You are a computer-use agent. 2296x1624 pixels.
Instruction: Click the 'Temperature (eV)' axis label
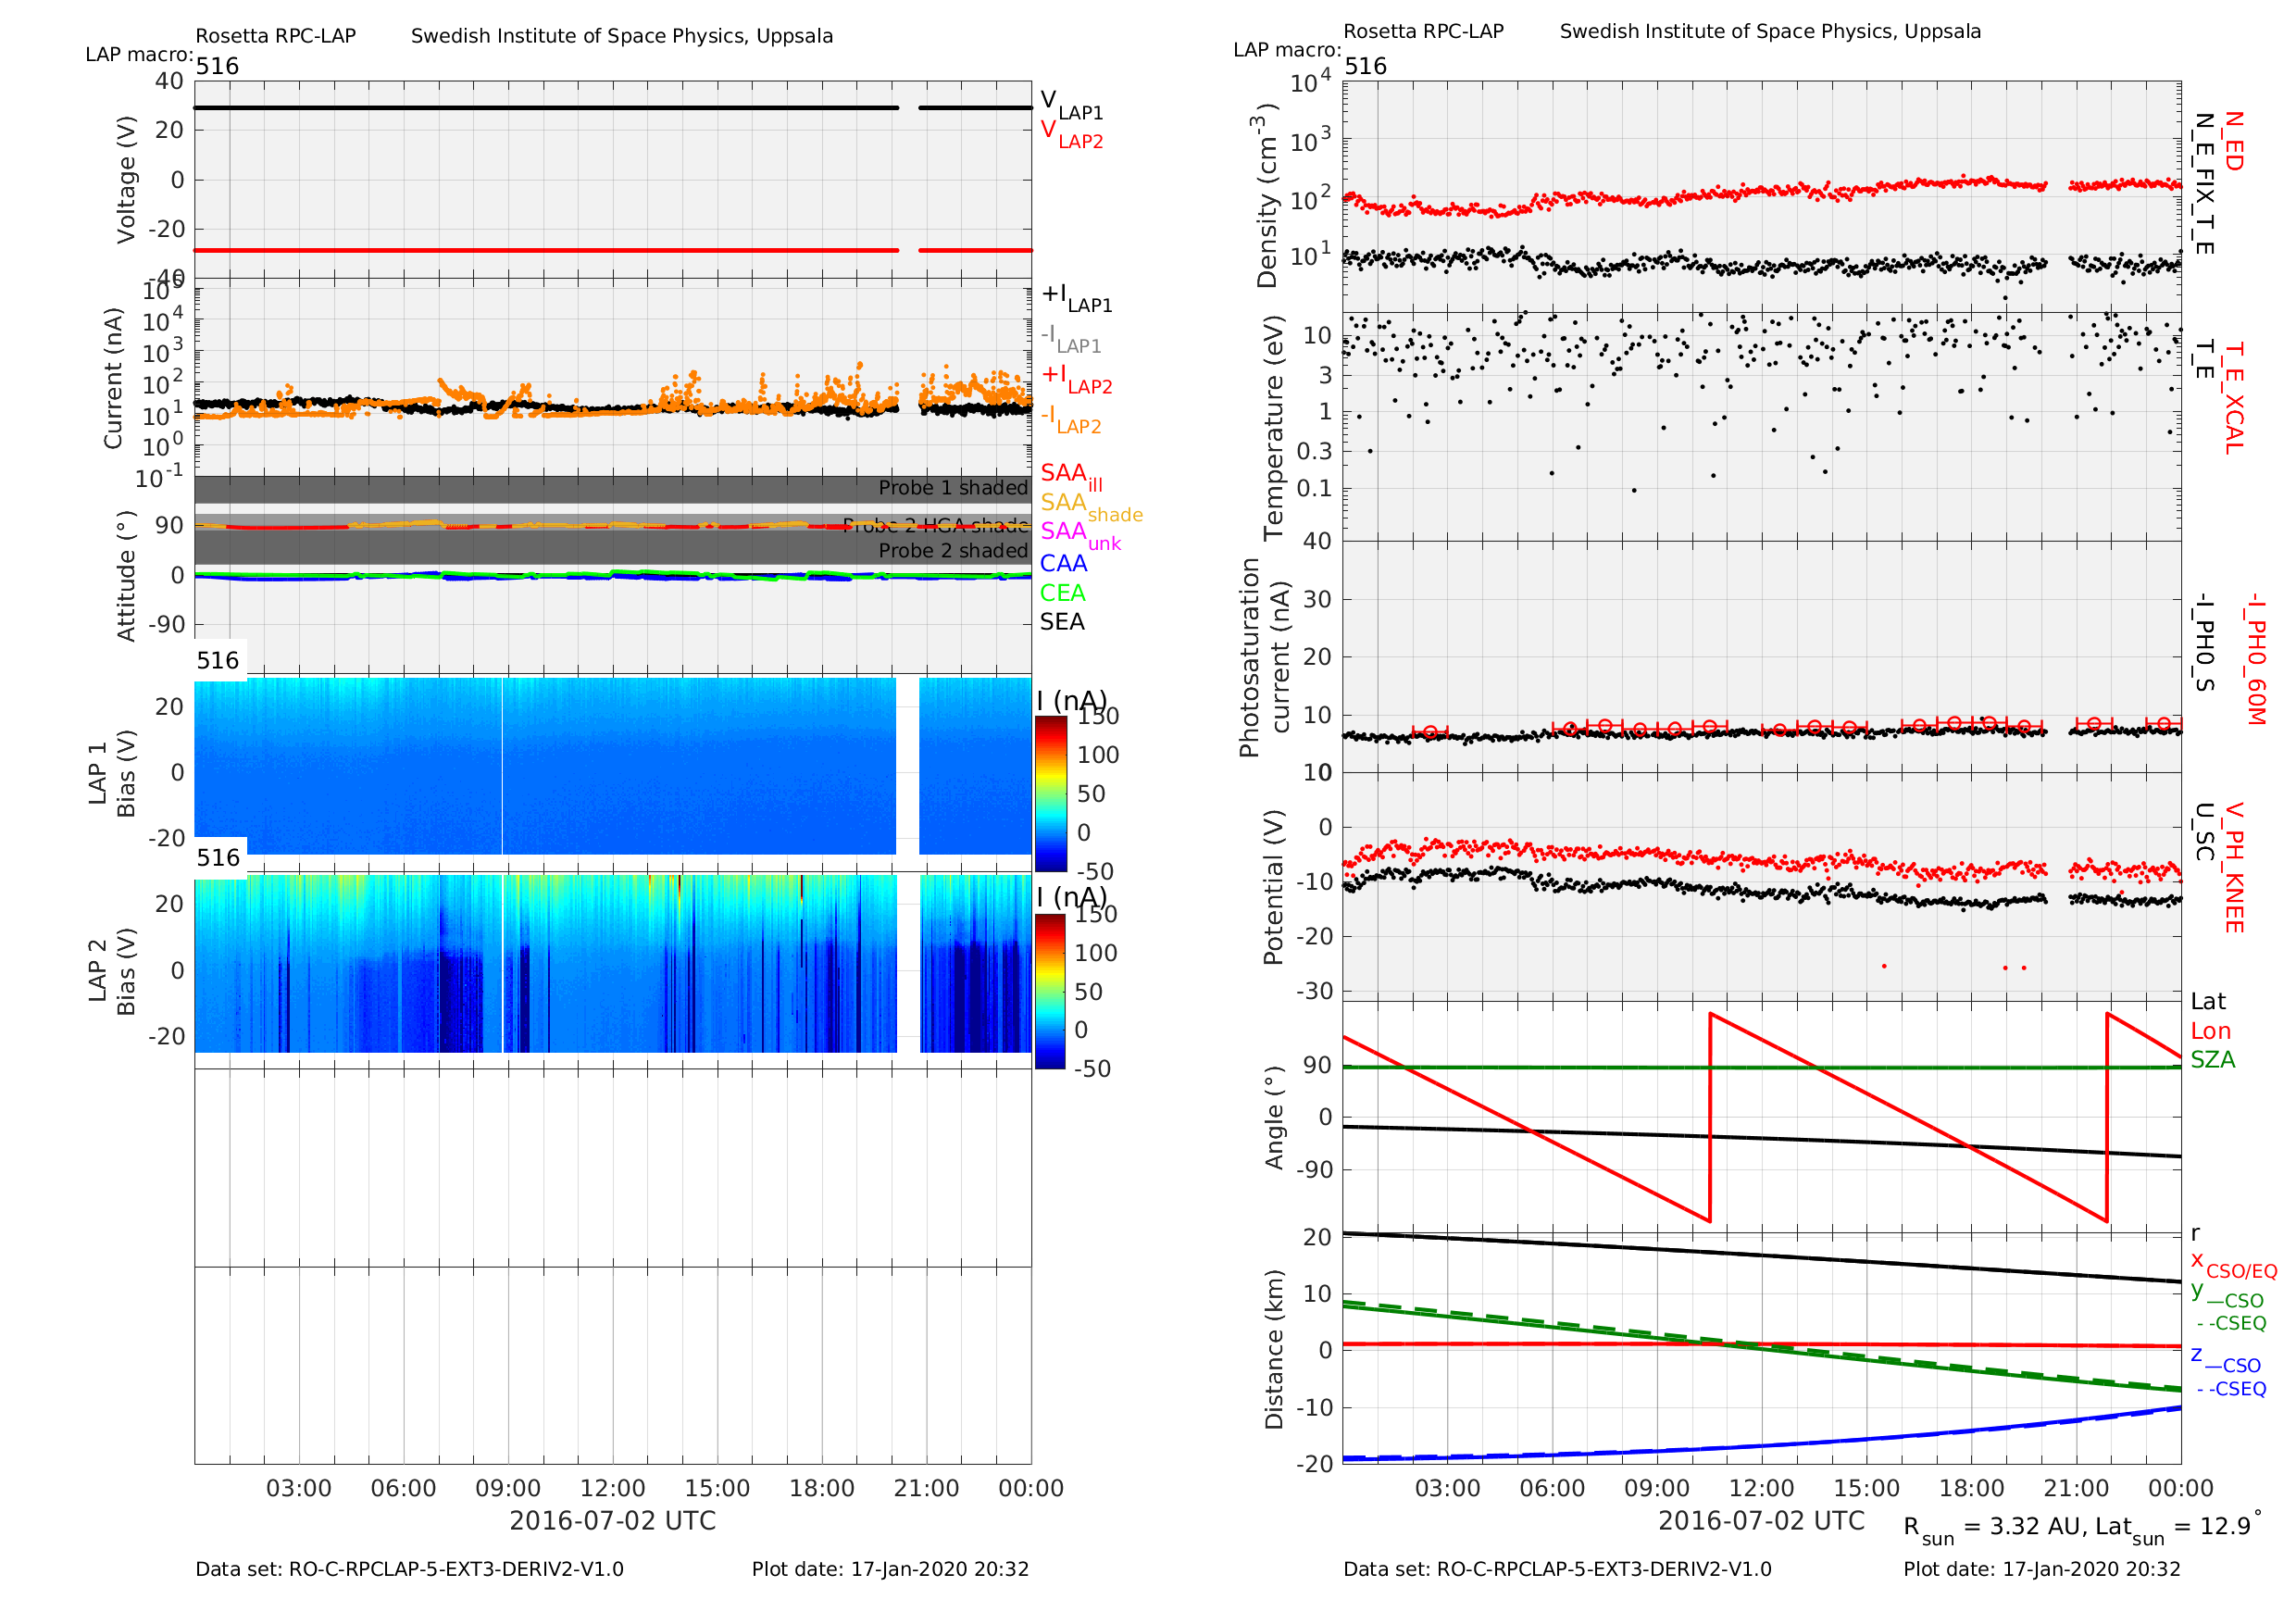point(1273,428)
